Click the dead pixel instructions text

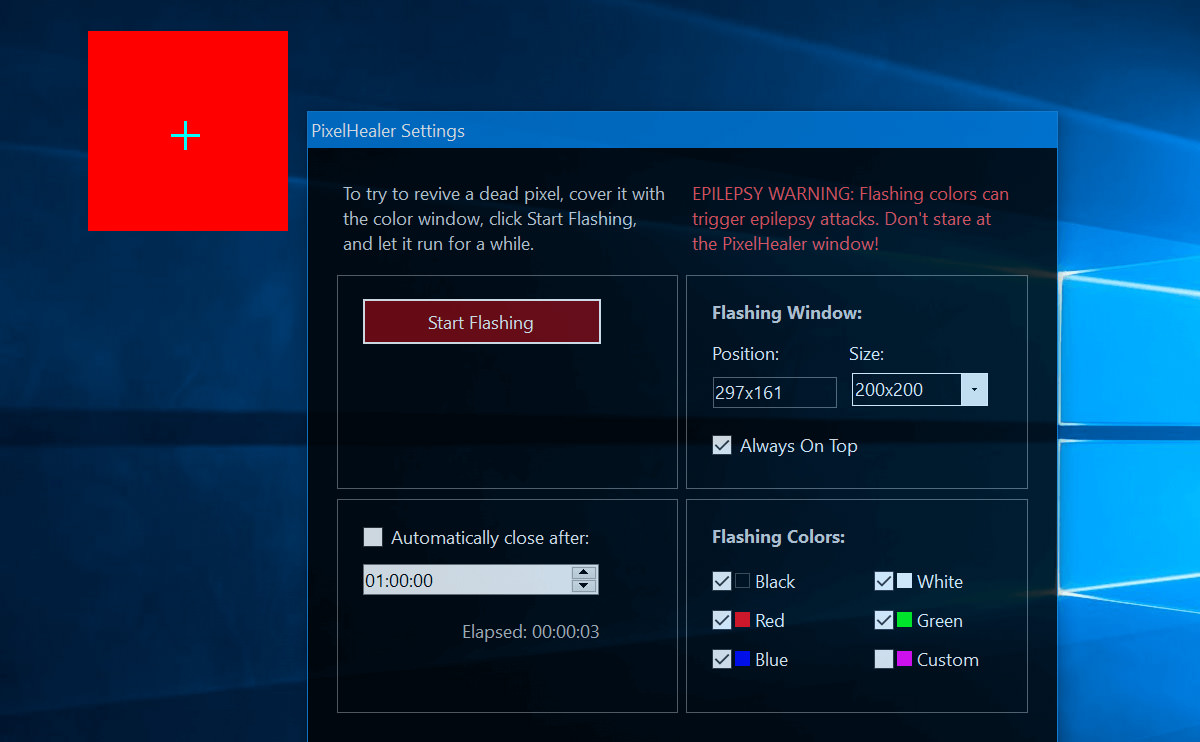(504, 218)
